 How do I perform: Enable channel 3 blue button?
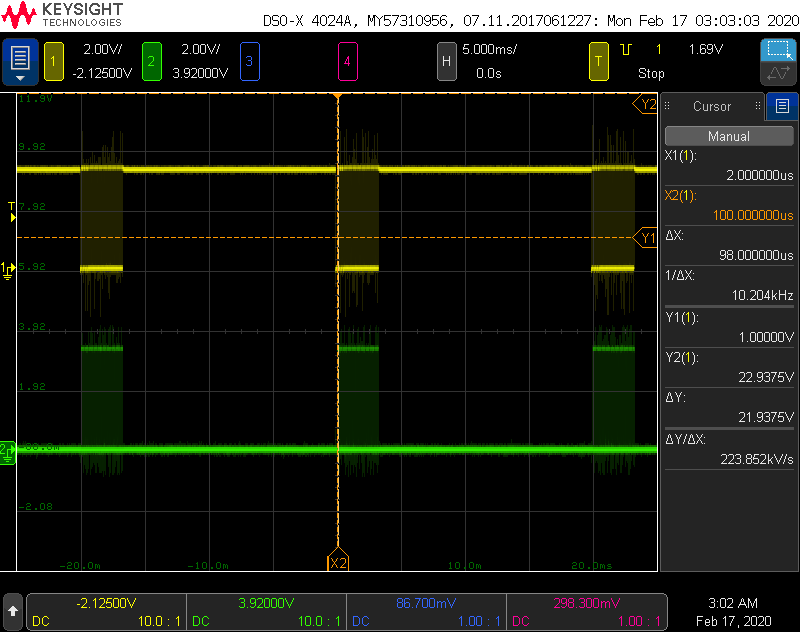click(x=249, y=62)
